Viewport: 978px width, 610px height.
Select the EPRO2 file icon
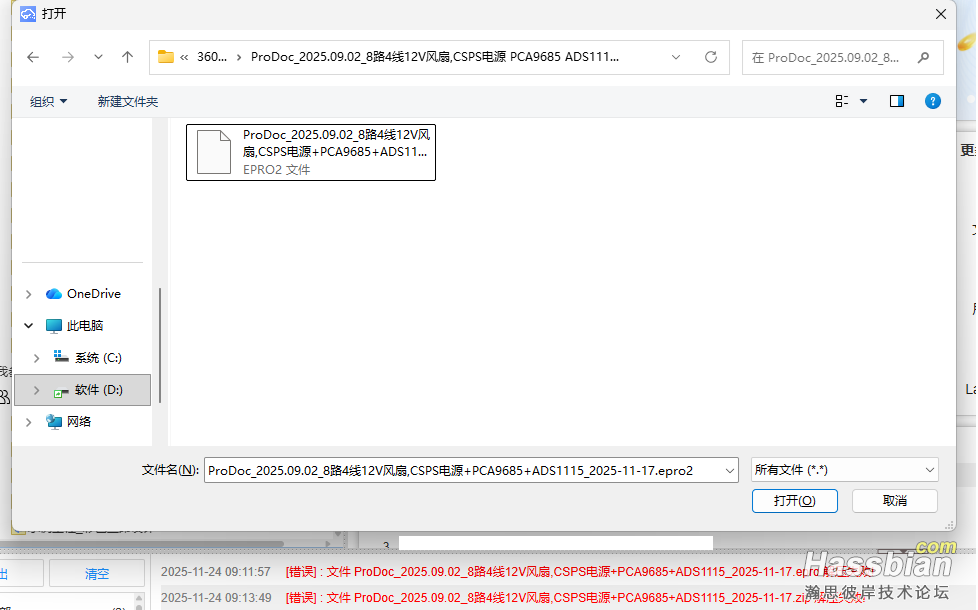tap(214, 152)
